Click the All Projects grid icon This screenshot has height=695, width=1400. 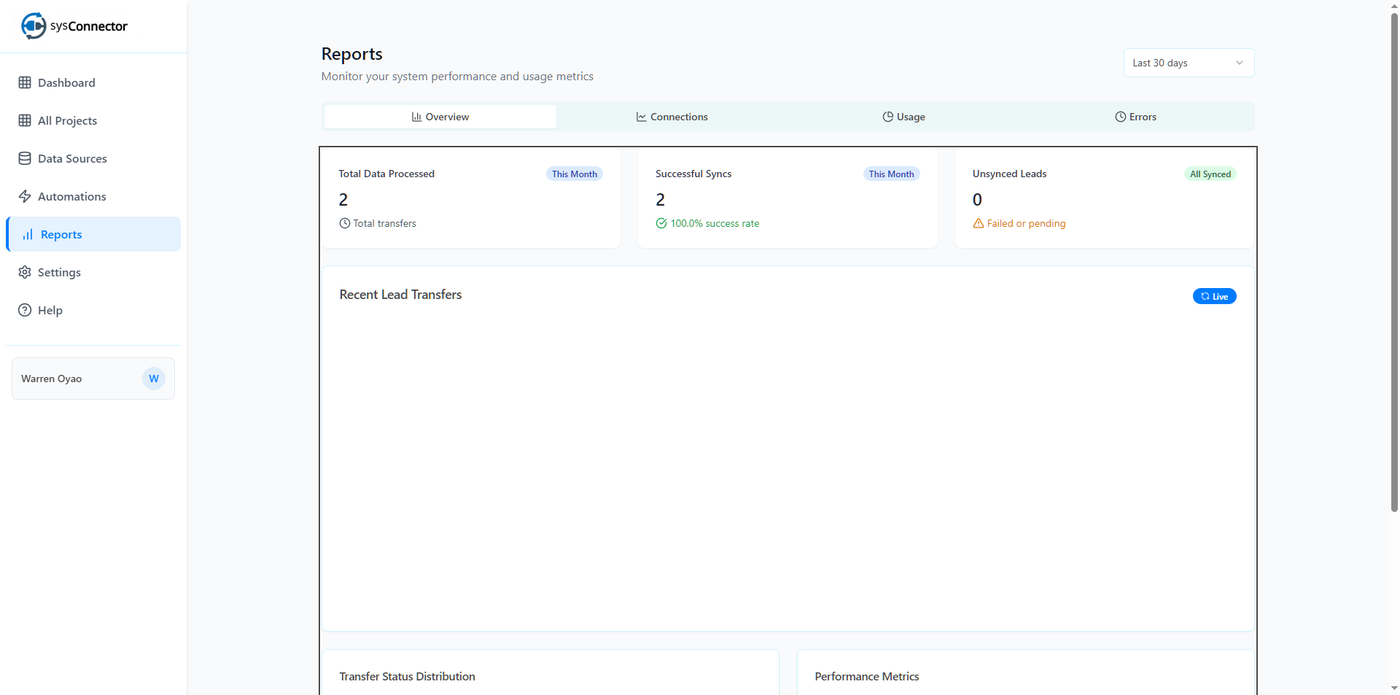(25, 121)
